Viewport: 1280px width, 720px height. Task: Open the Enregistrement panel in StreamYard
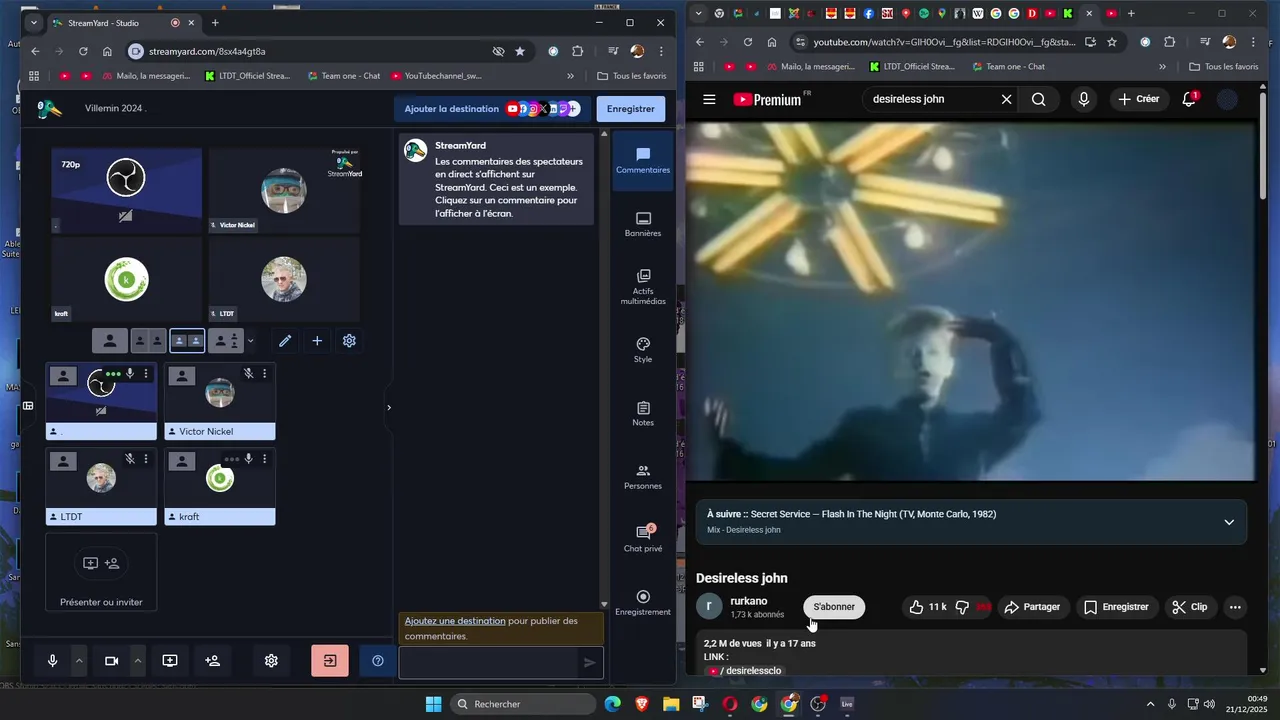tap(643, 603)
